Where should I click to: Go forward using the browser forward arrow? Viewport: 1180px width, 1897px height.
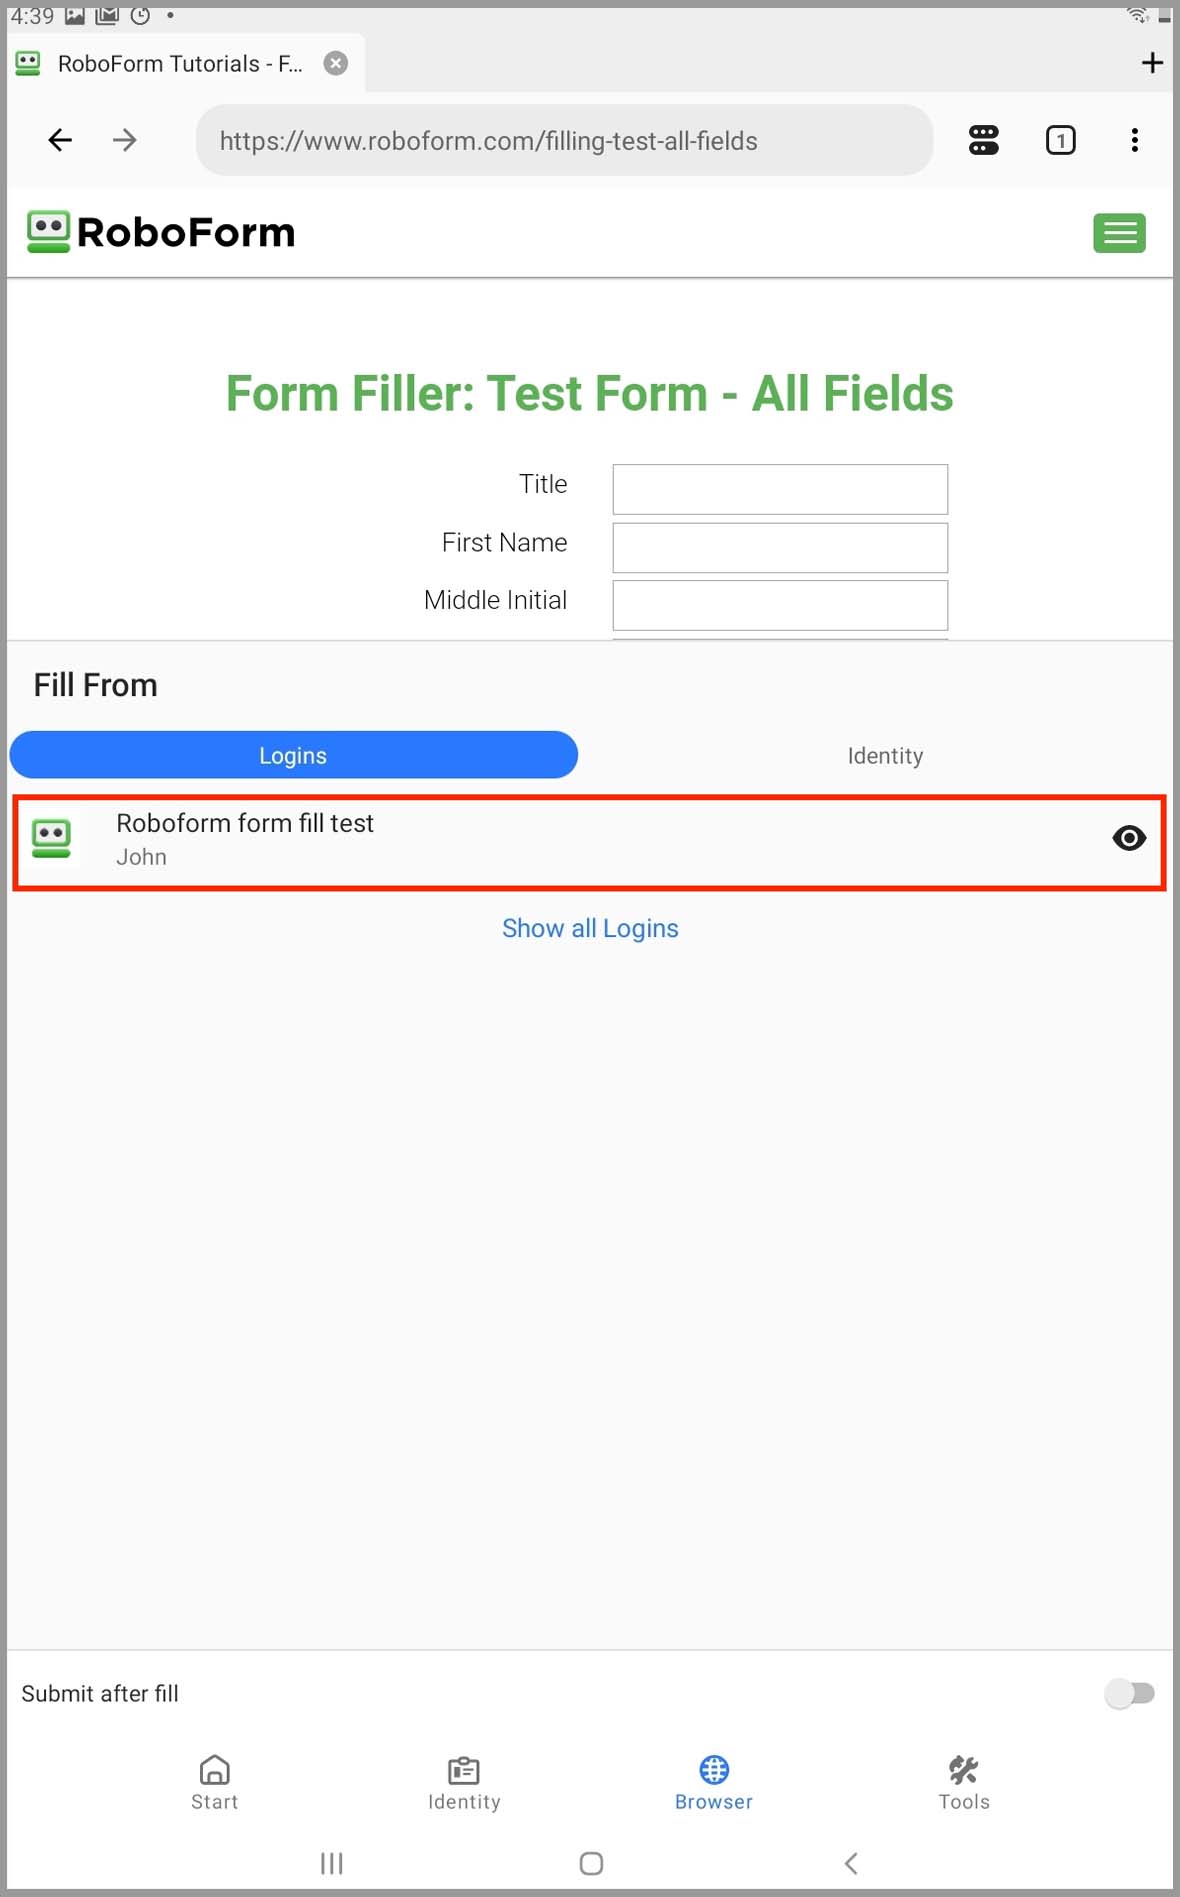coord(124,140)
